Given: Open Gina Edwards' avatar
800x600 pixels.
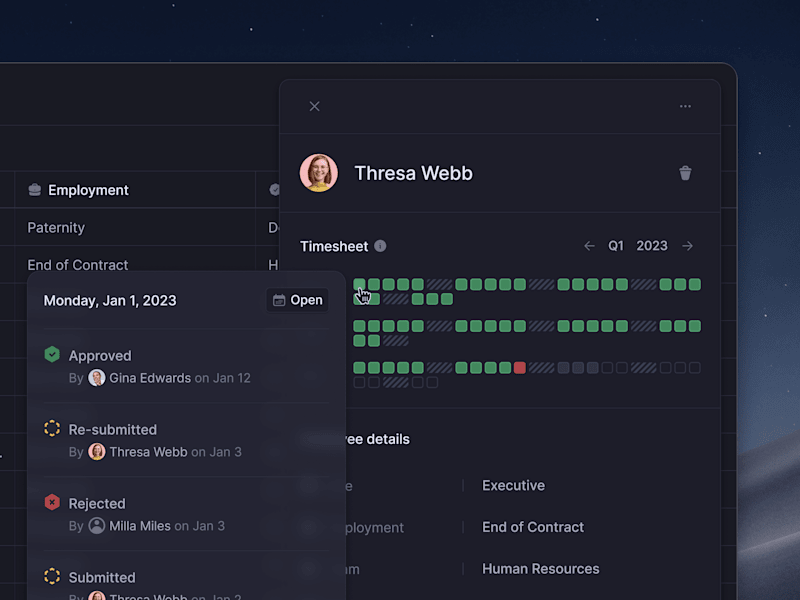Looking at the screenshot, I should pyautogui.click(x=97, y=378).
